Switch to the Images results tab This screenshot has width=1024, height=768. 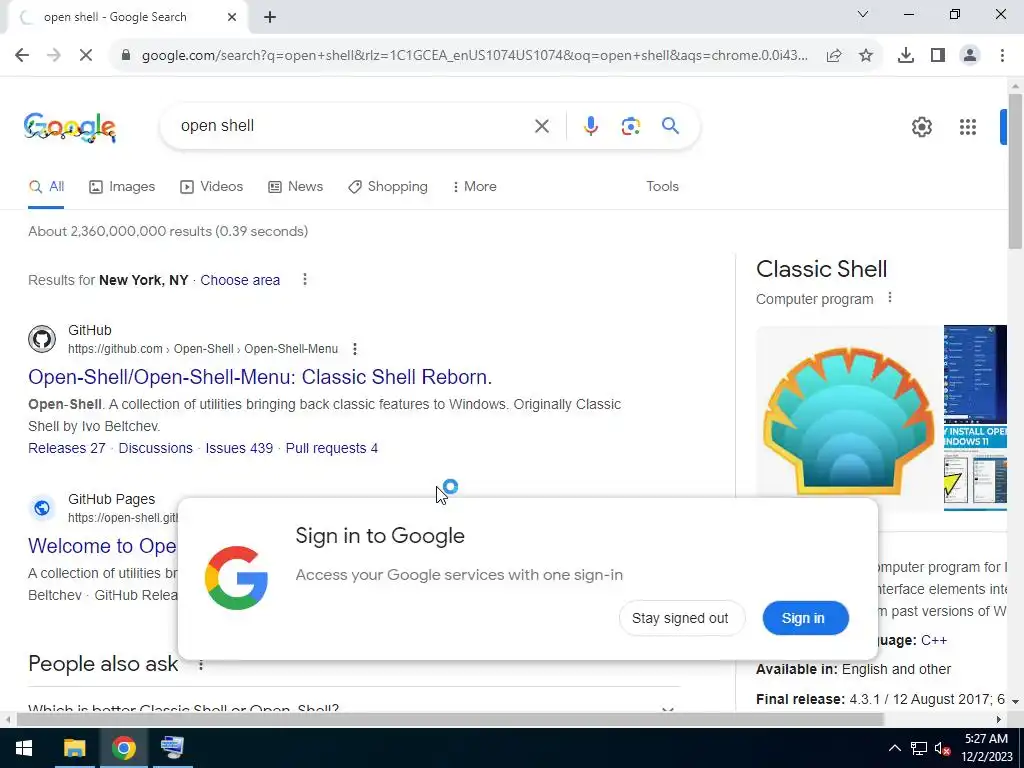(x=122, y=187)
